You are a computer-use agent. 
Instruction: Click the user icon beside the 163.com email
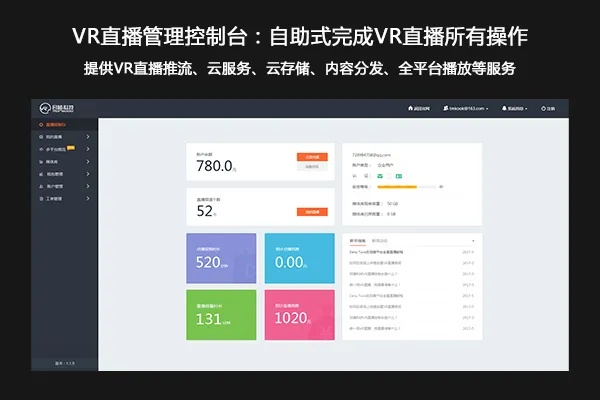coord(445,108)
